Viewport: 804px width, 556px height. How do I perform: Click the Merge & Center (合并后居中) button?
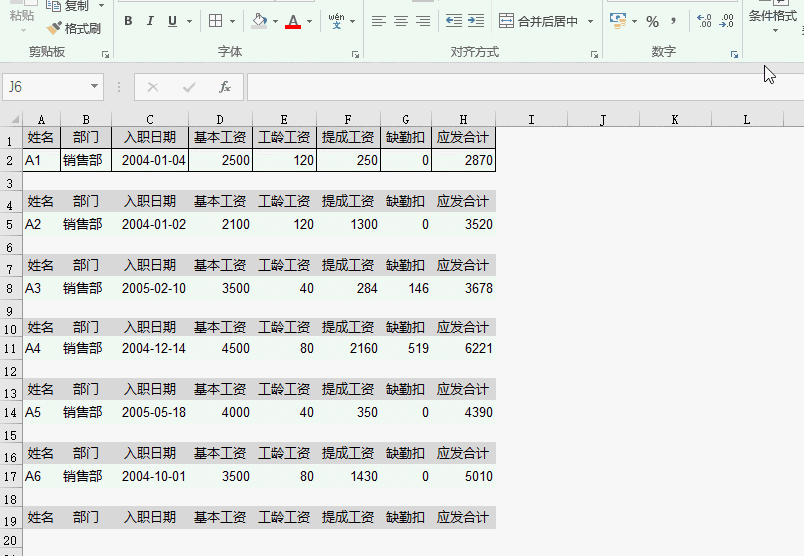(540, 21)
